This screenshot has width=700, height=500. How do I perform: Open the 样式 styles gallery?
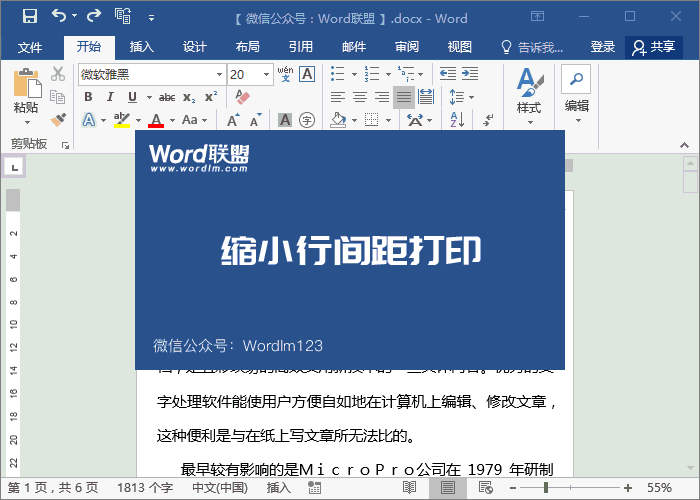pos(529,96)
